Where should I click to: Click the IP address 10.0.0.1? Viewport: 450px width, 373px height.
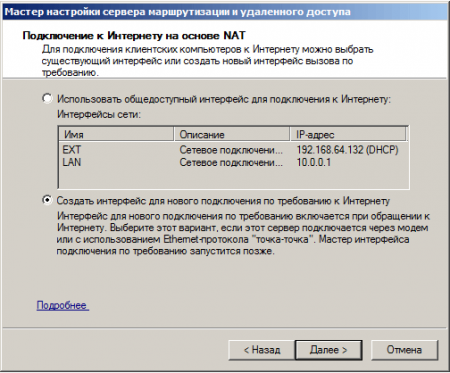(314, 162)
